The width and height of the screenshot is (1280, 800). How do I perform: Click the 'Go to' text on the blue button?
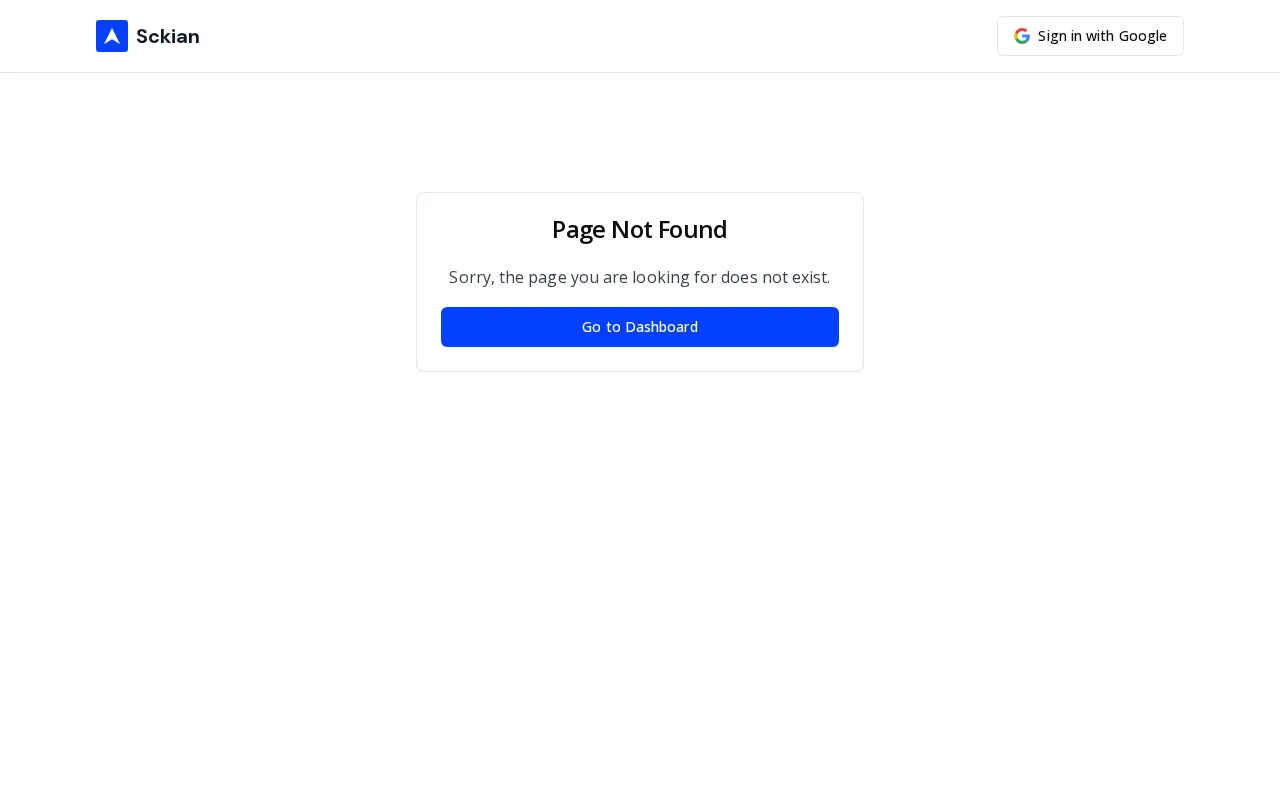601,327
